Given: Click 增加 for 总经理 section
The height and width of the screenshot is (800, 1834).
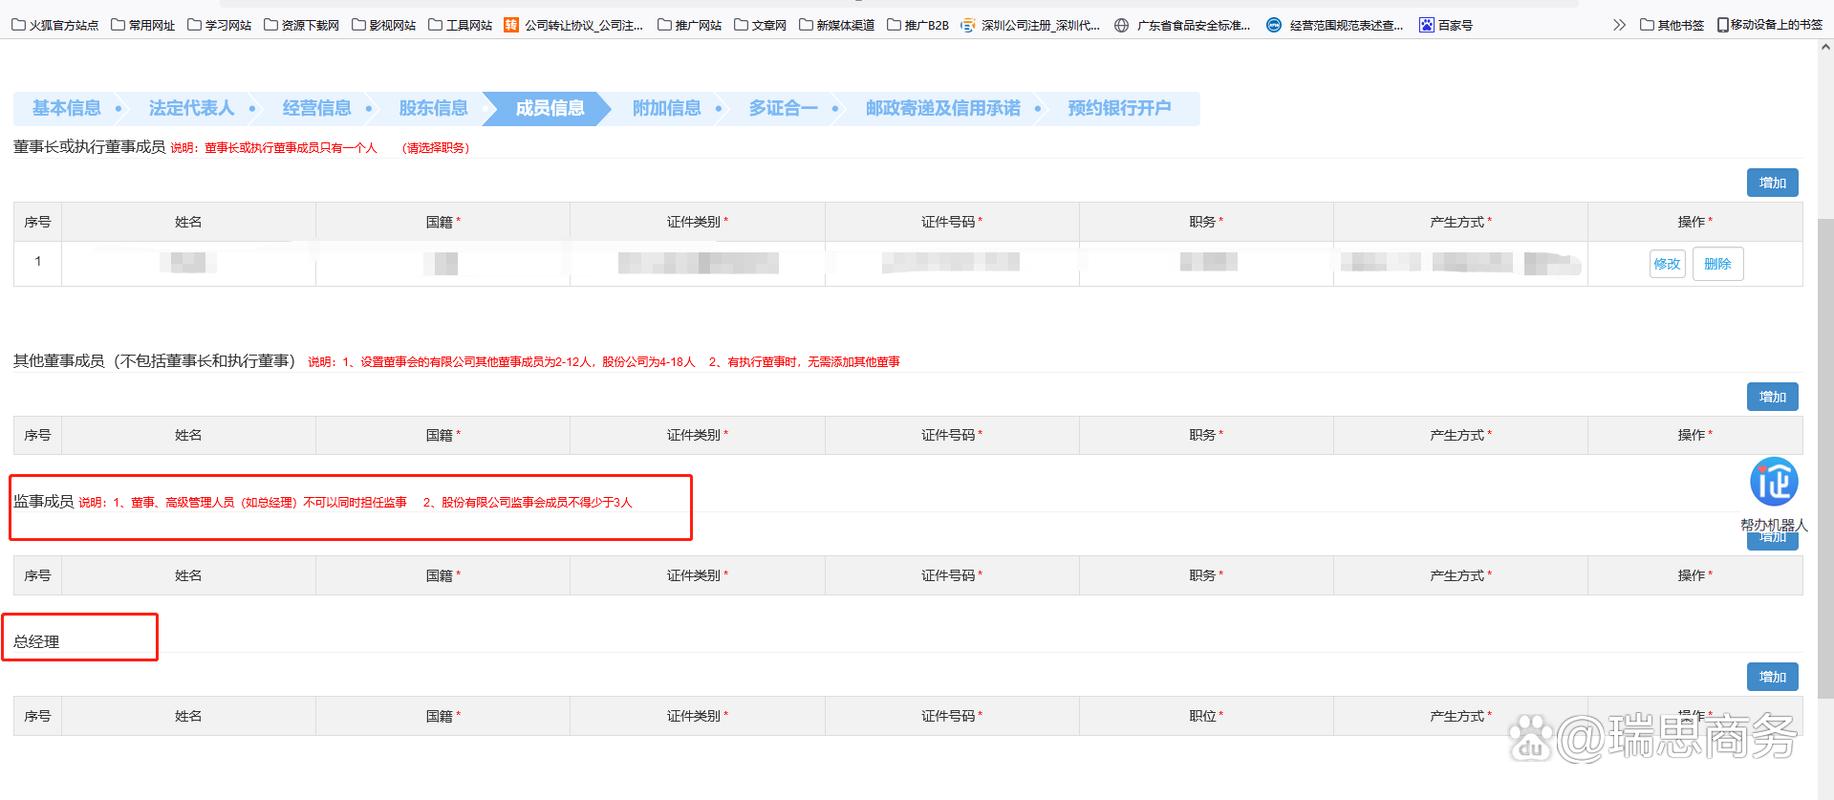Looking at the screenshot, I should click(x=1773, y=677).
